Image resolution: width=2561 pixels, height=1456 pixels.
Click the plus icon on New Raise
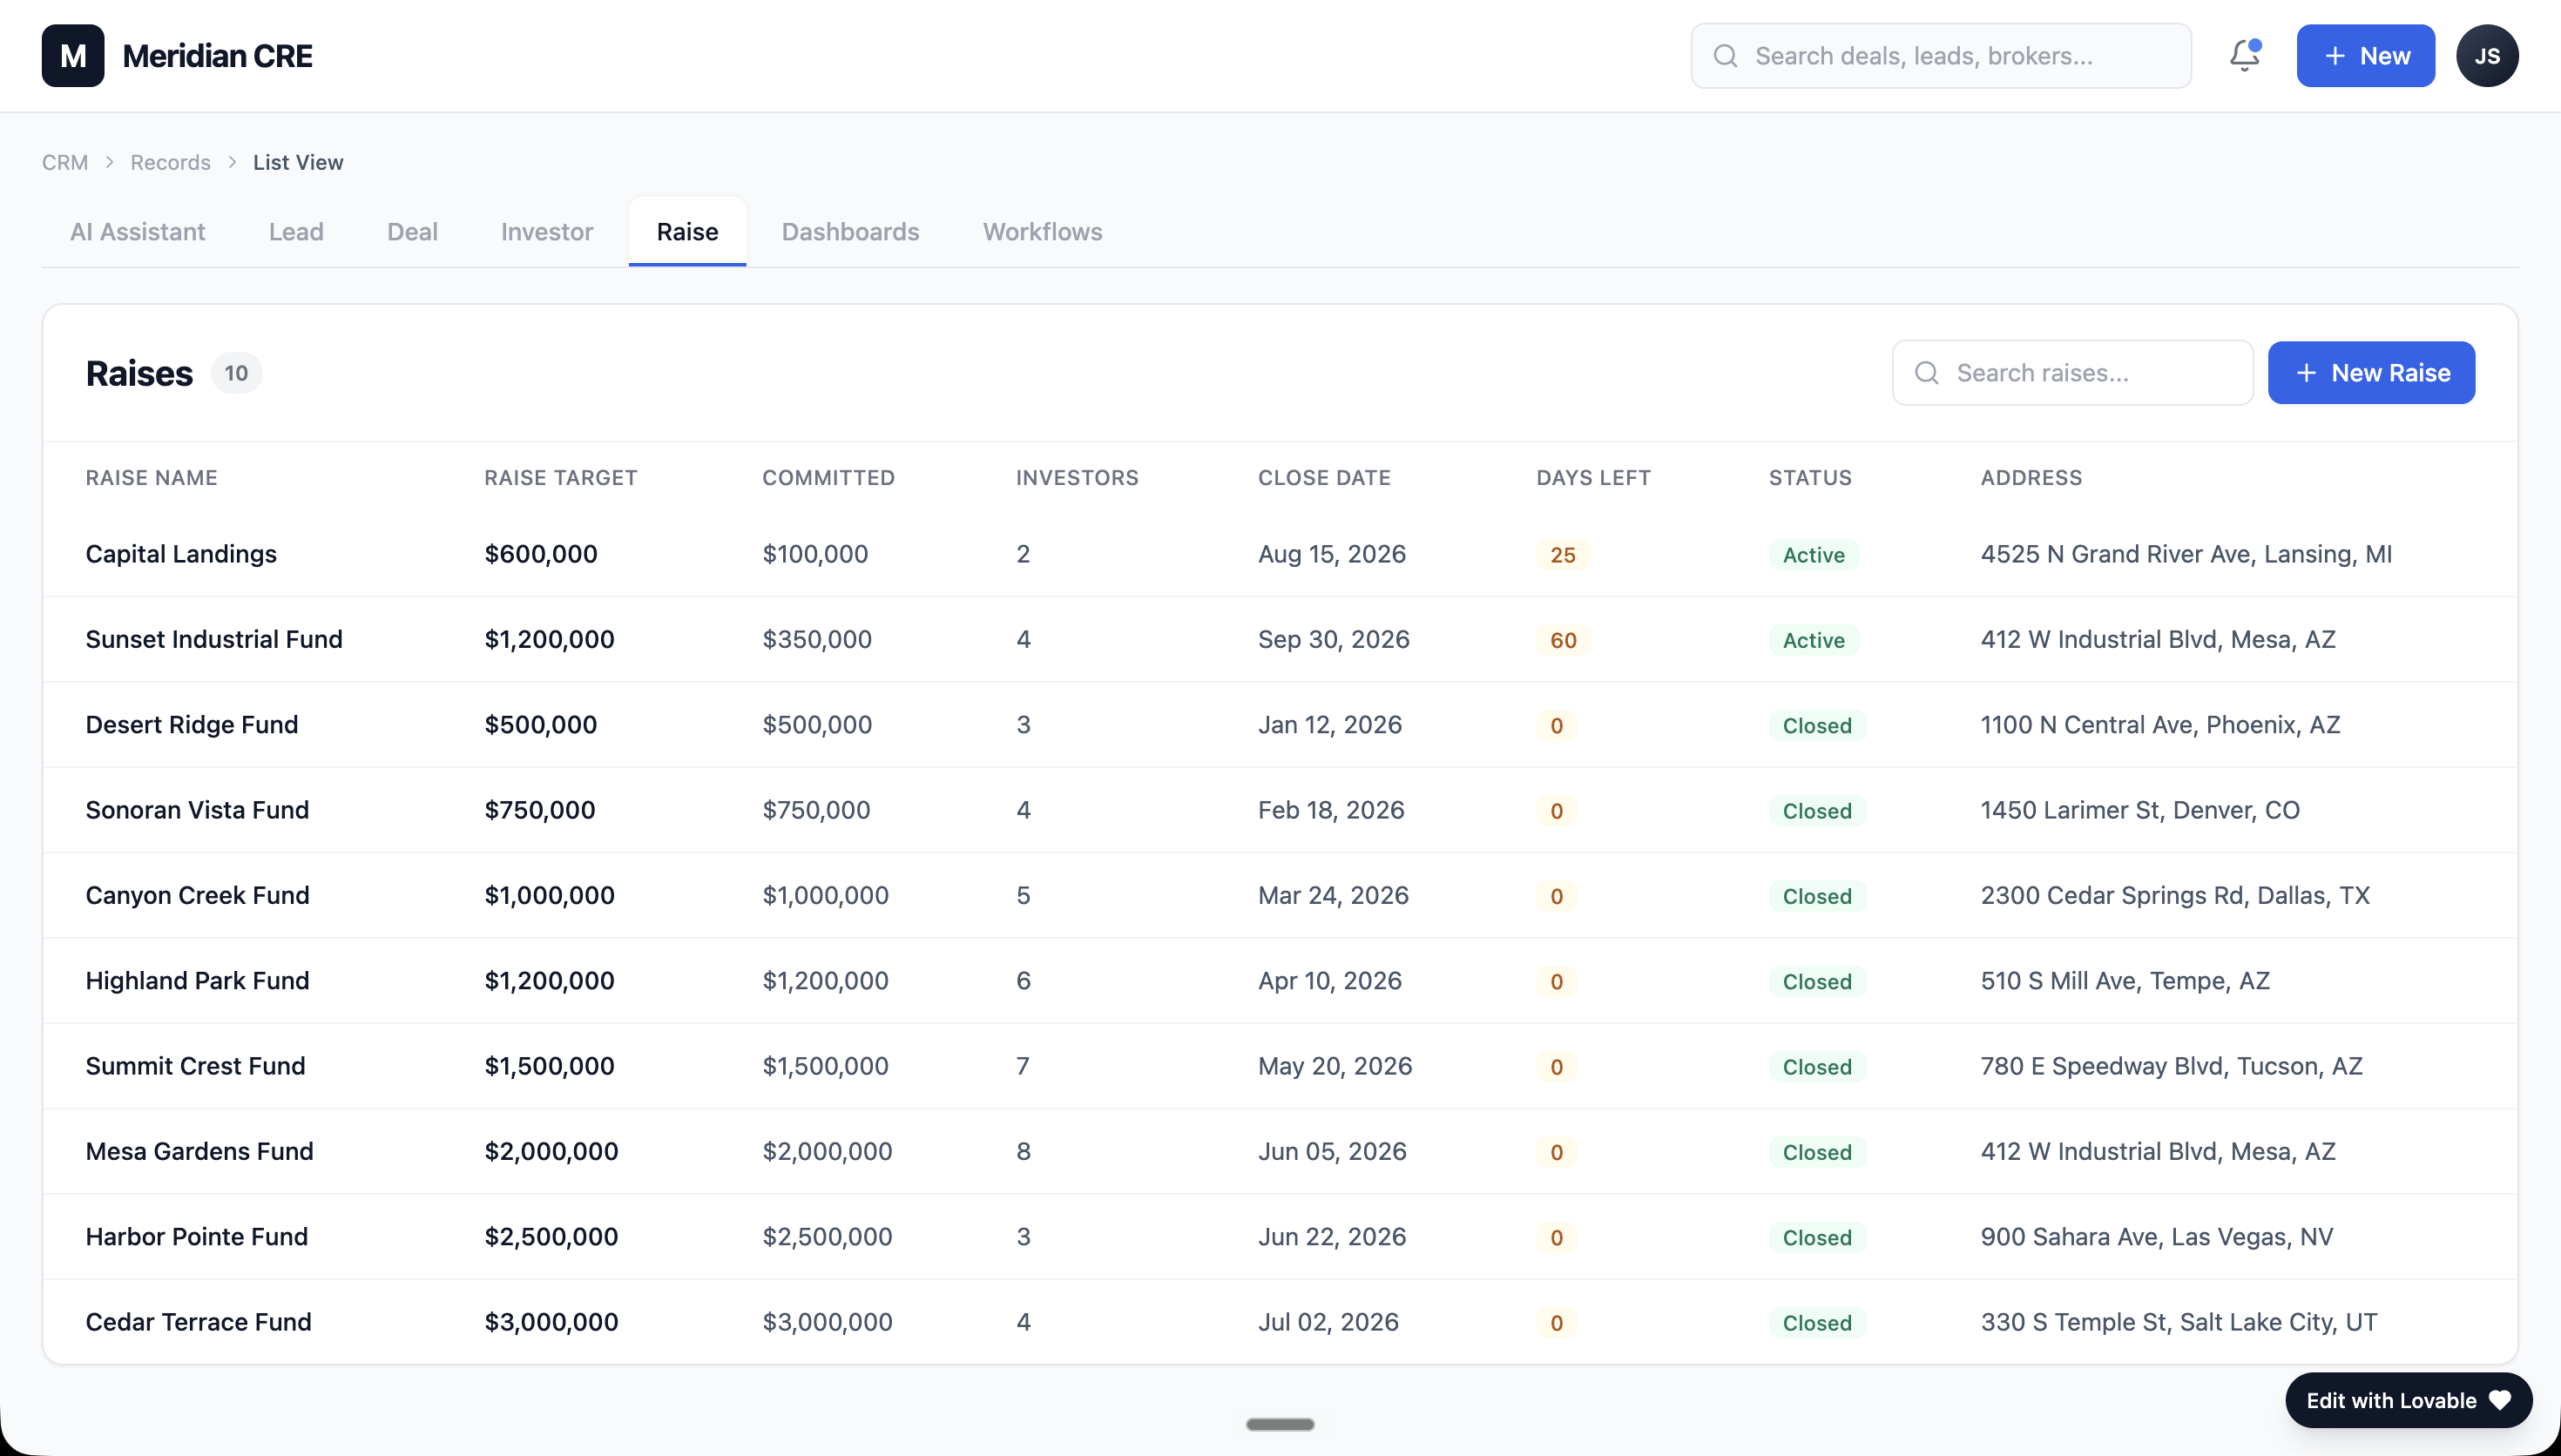(2306, 373)
